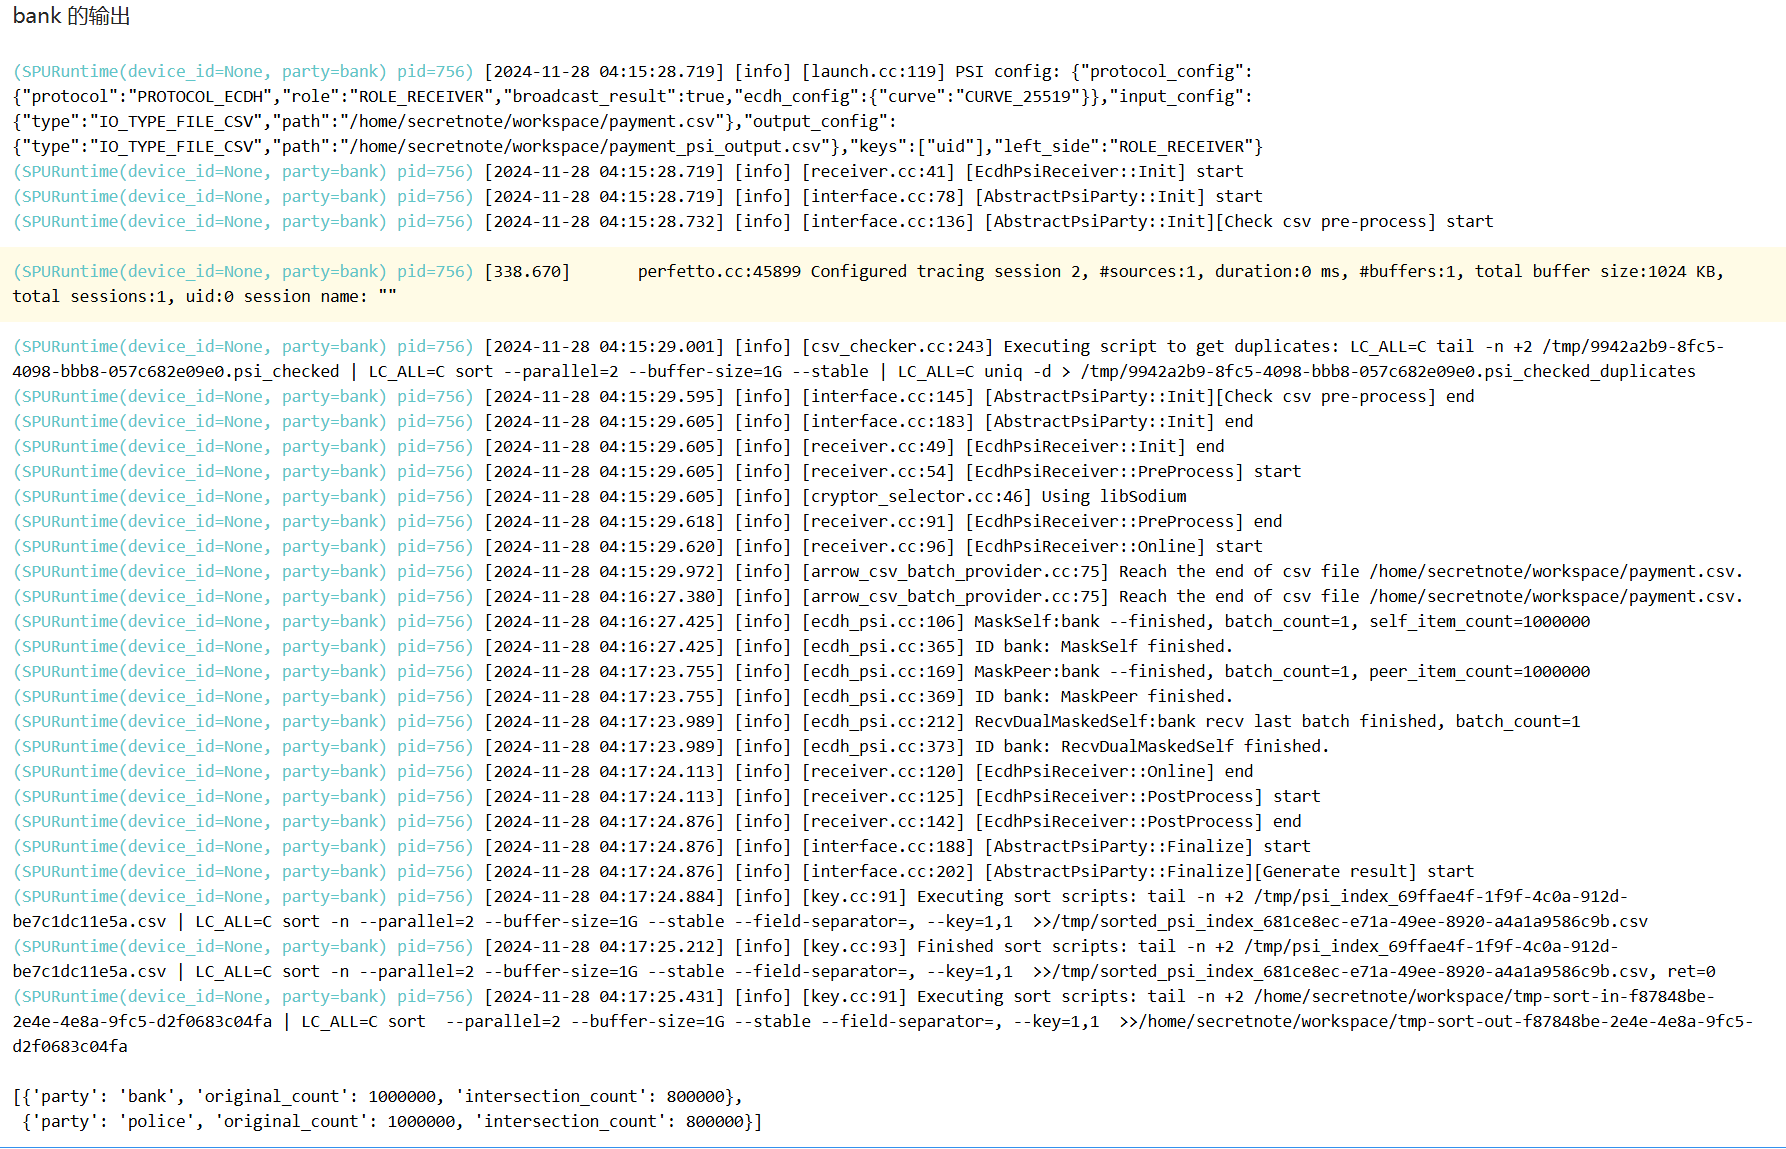Click the "bank 的输出" heading
This screenshot has height=1149, width=1786.
(71, 16)
